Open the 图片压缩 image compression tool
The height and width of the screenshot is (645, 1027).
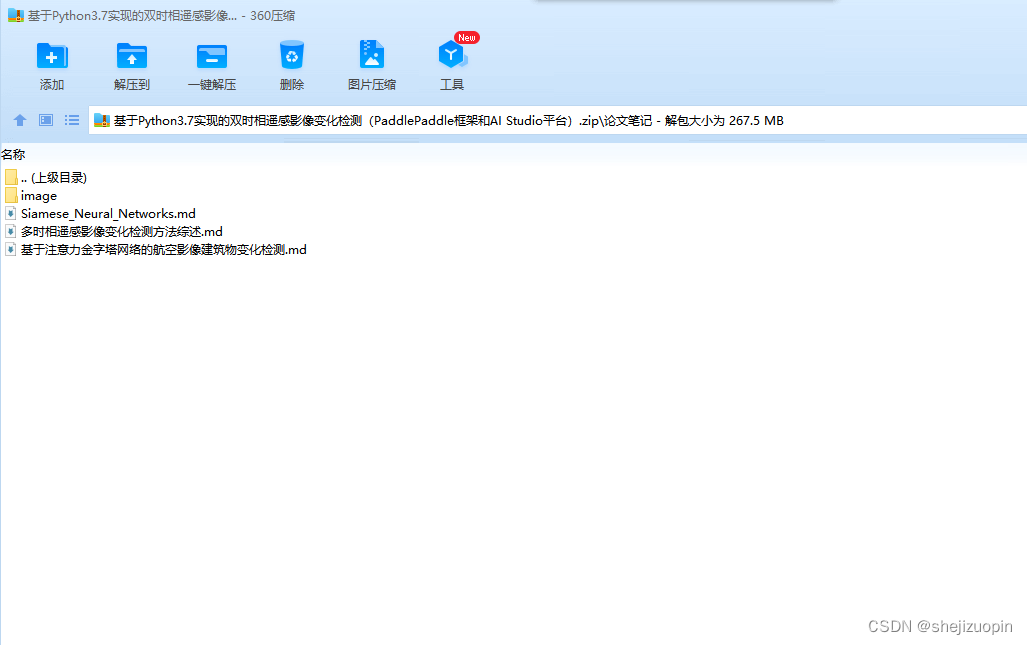[x=371, y=62]
